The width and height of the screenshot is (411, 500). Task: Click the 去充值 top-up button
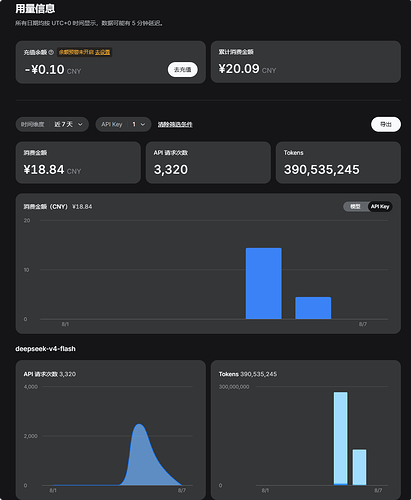[183, 69]
